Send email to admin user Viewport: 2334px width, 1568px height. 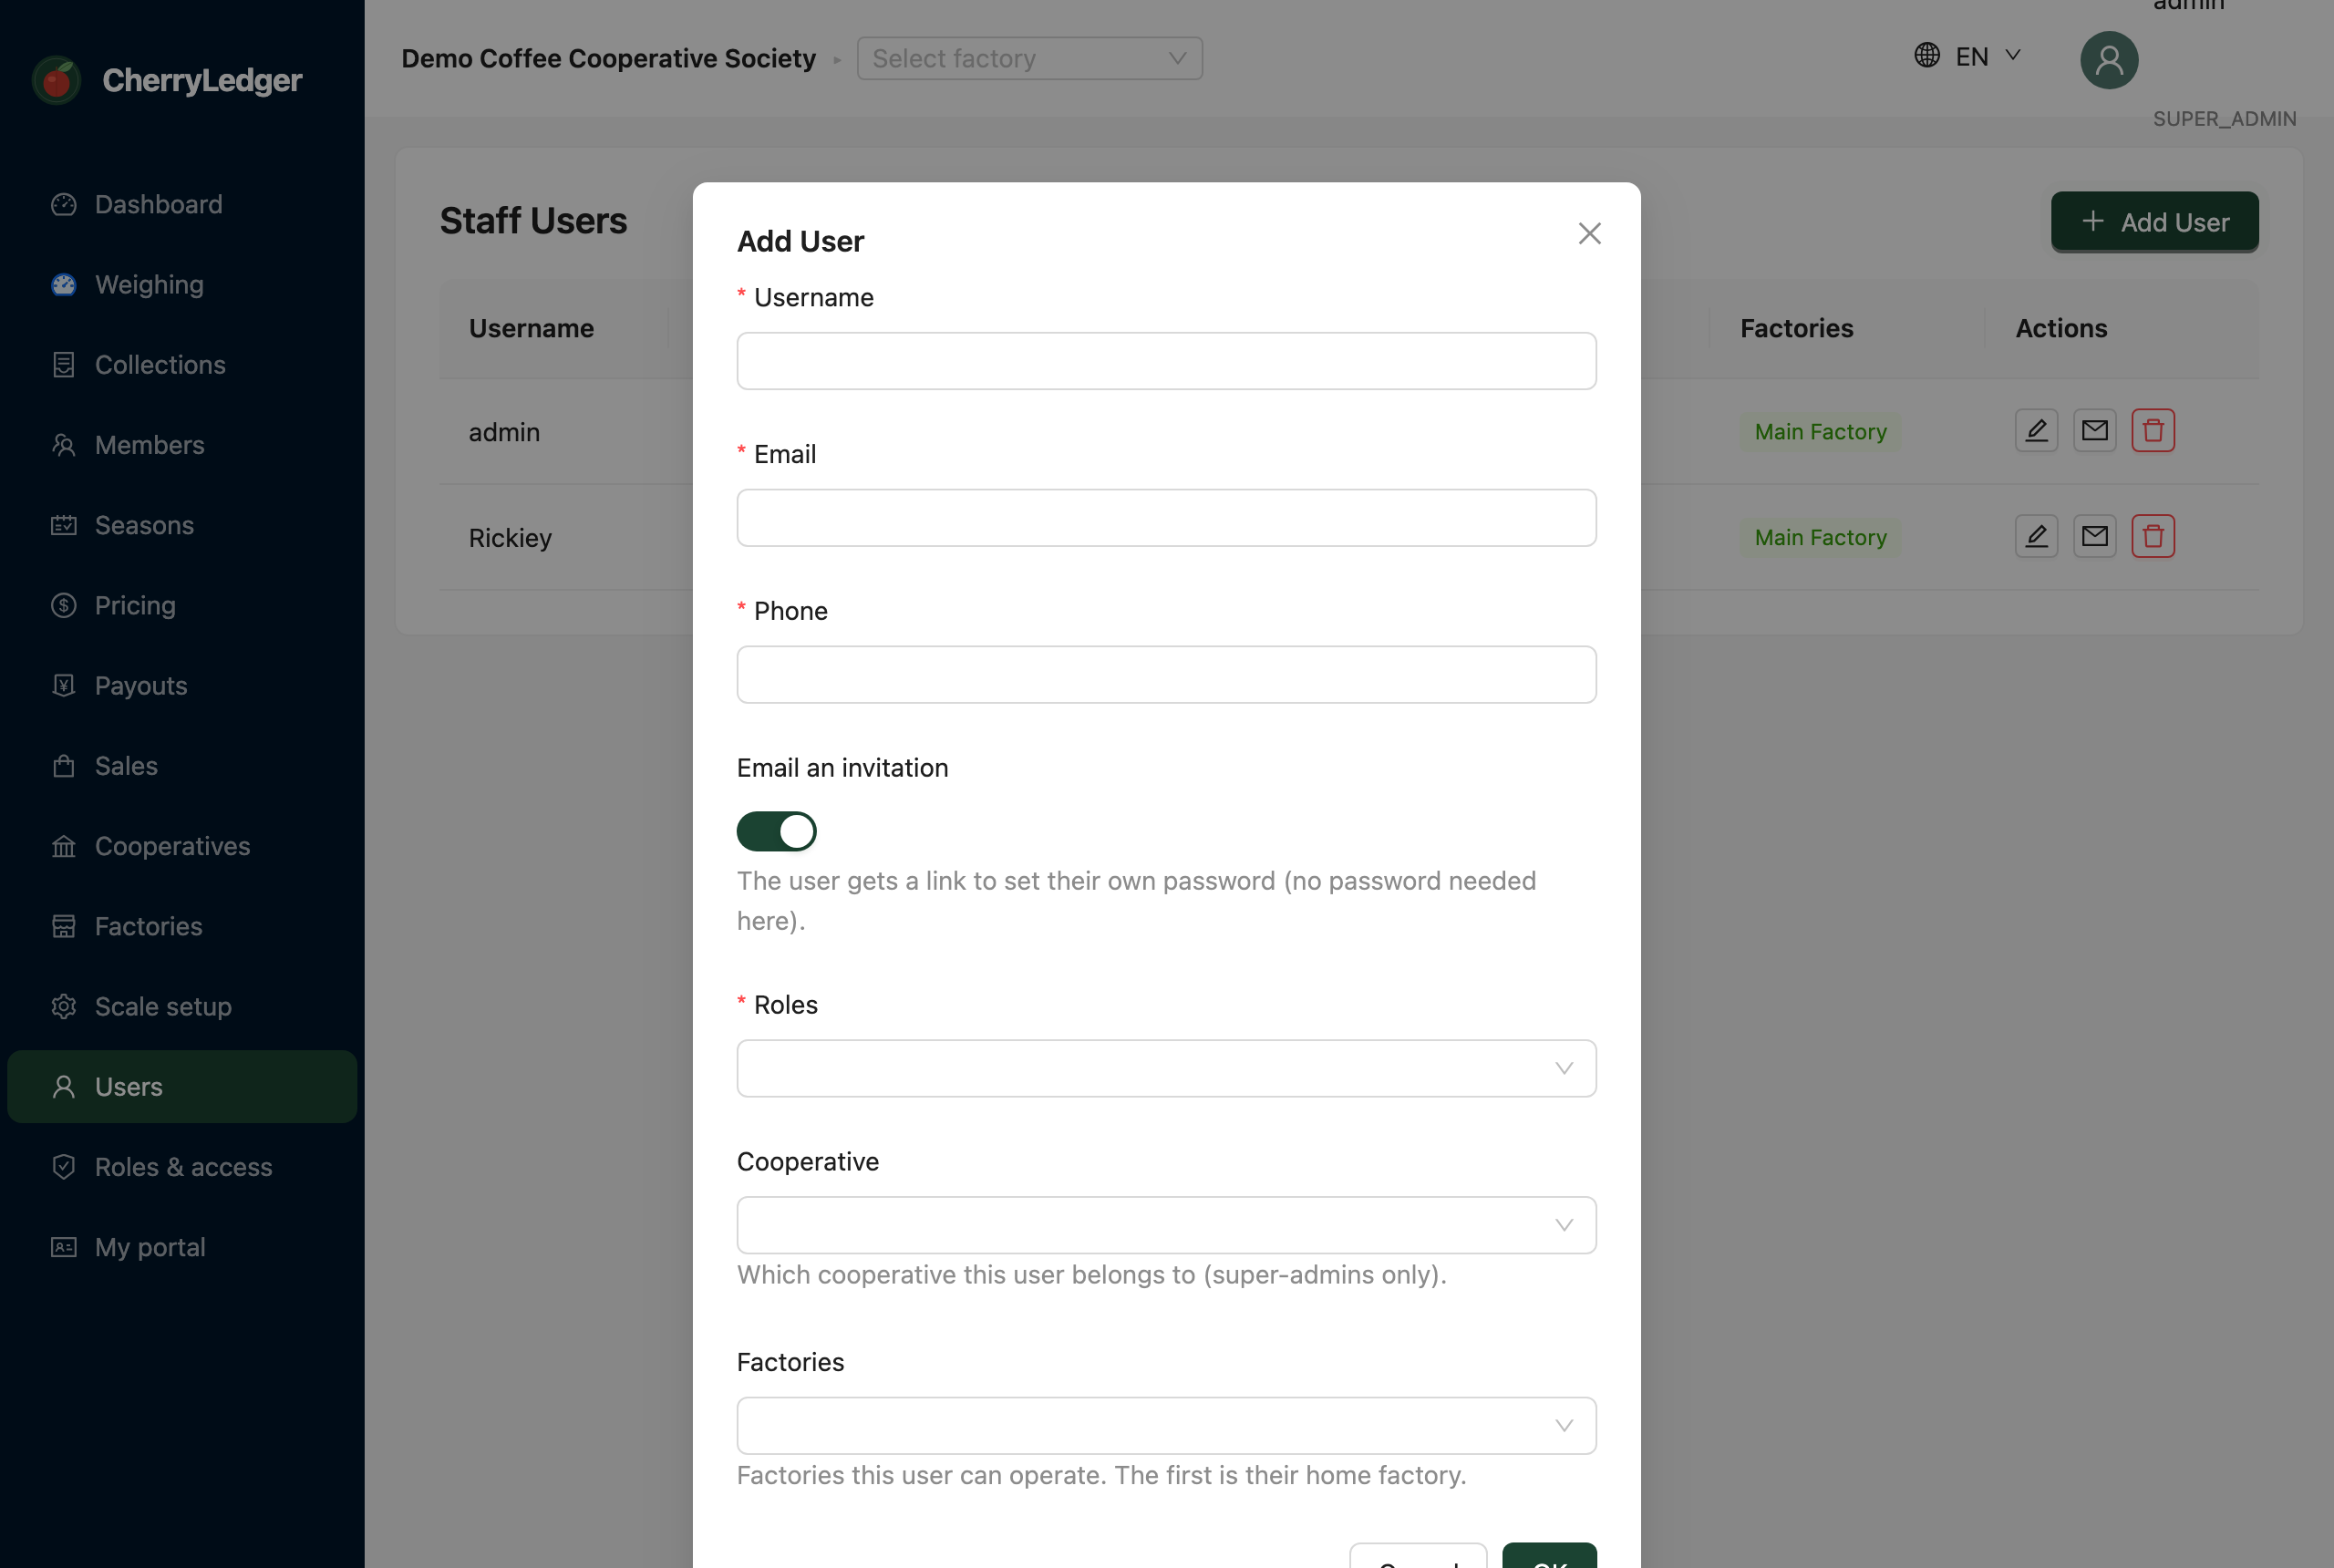[2094, 431]
